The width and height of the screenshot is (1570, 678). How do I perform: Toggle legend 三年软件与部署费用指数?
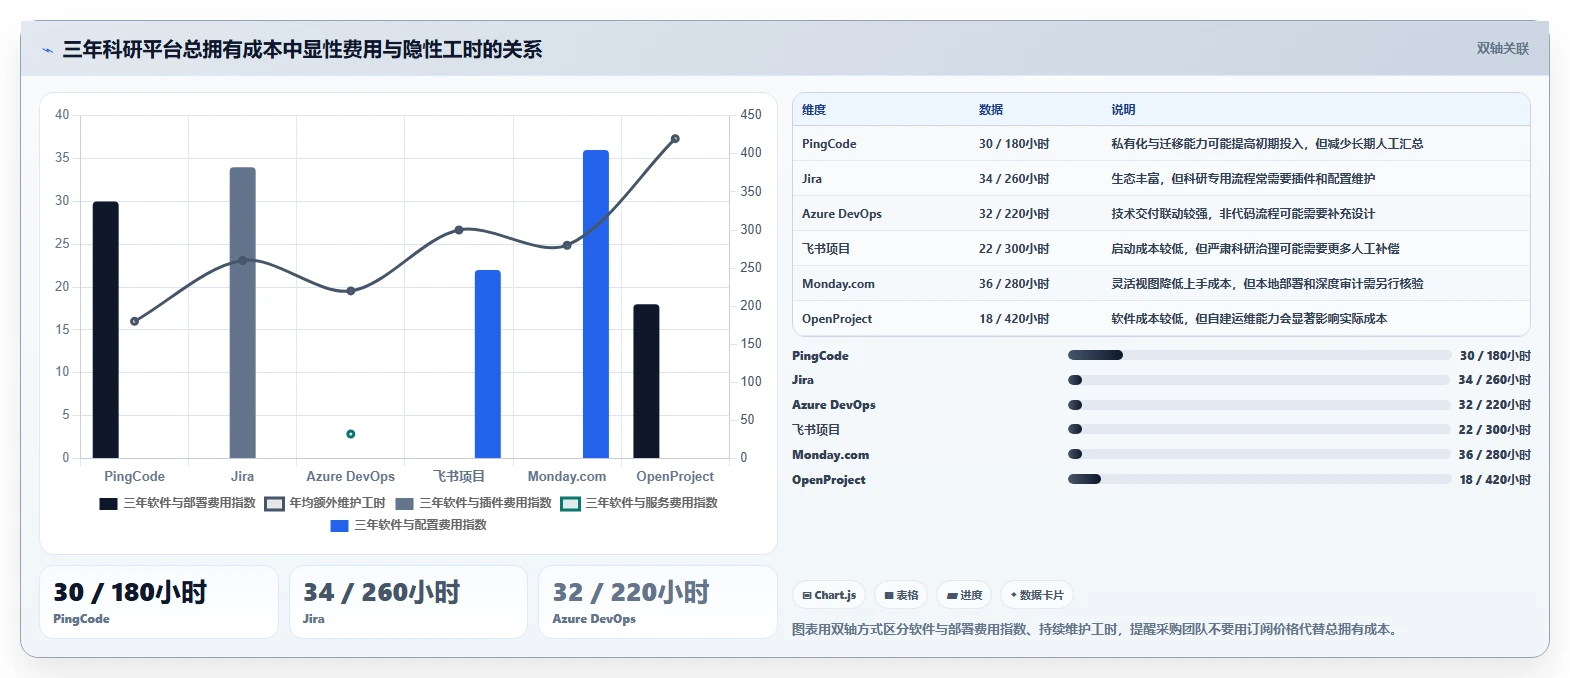point(177,503)
